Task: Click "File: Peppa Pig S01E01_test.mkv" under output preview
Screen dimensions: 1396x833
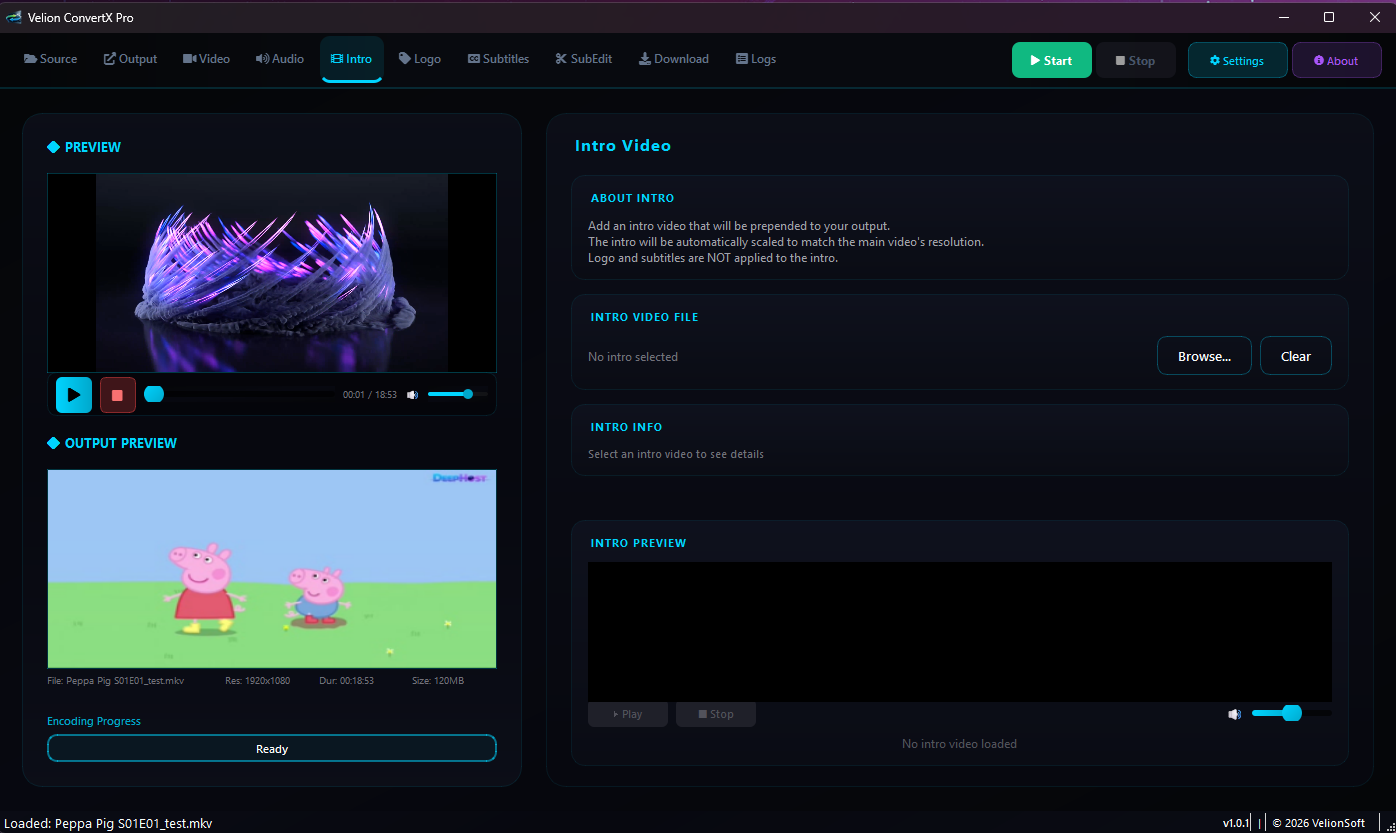Action: pyautogui.click(x=116, y=681)
